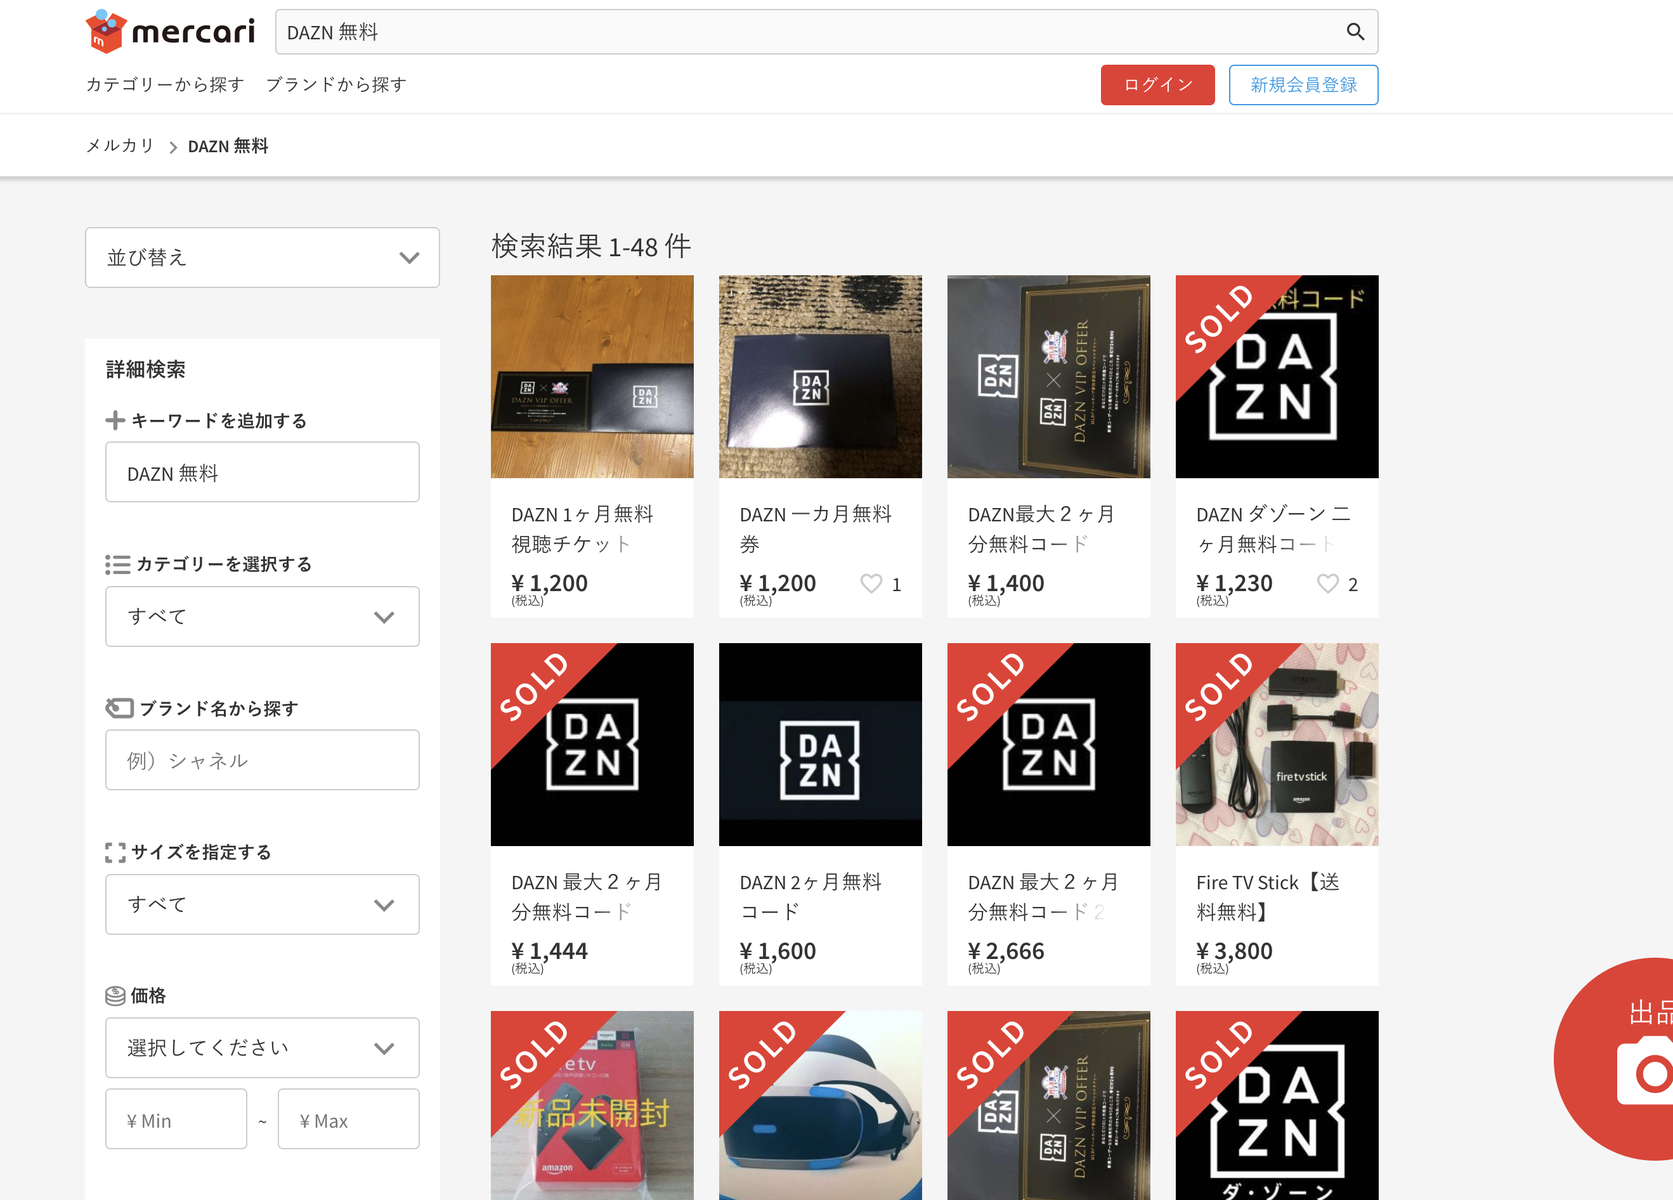Open sold 新品未開封 Fire TV box thumbnail
Screen dimensions: 1673x1200
coord(592,1105)
